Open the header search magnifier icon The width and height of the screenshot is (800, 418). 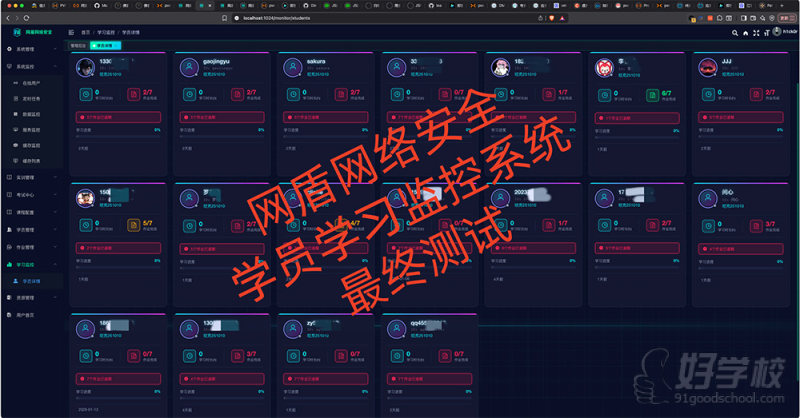(735, 33)
